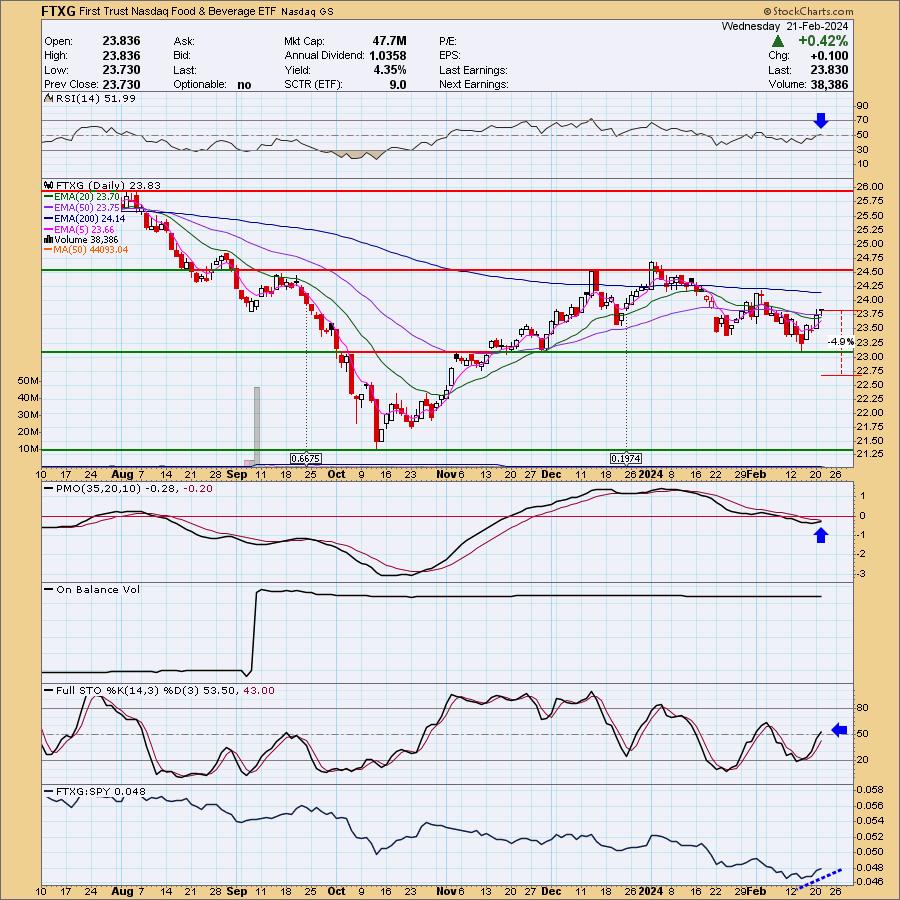The image size is (900, 900).
Task: Click the StockCharts.com copyright label
Action: [x=808, y=11]
